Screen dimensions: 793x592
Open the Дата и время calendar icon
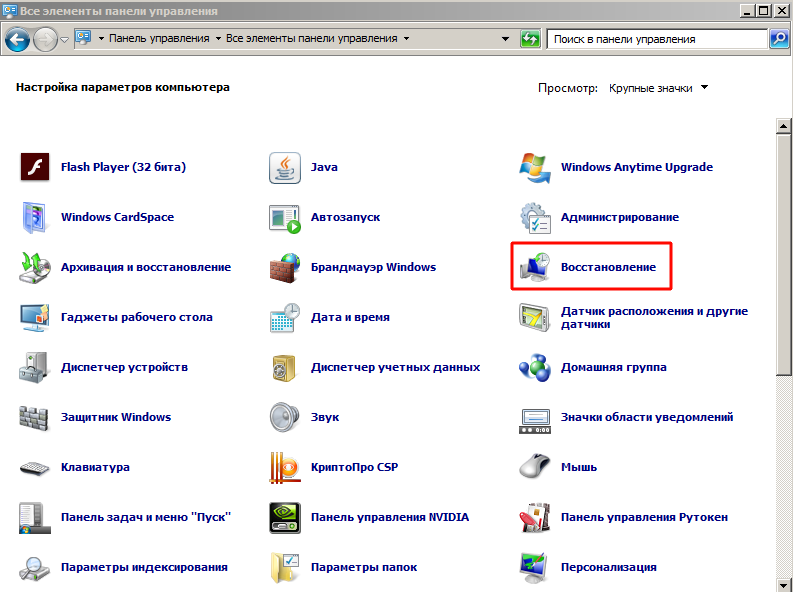(285, 317)
